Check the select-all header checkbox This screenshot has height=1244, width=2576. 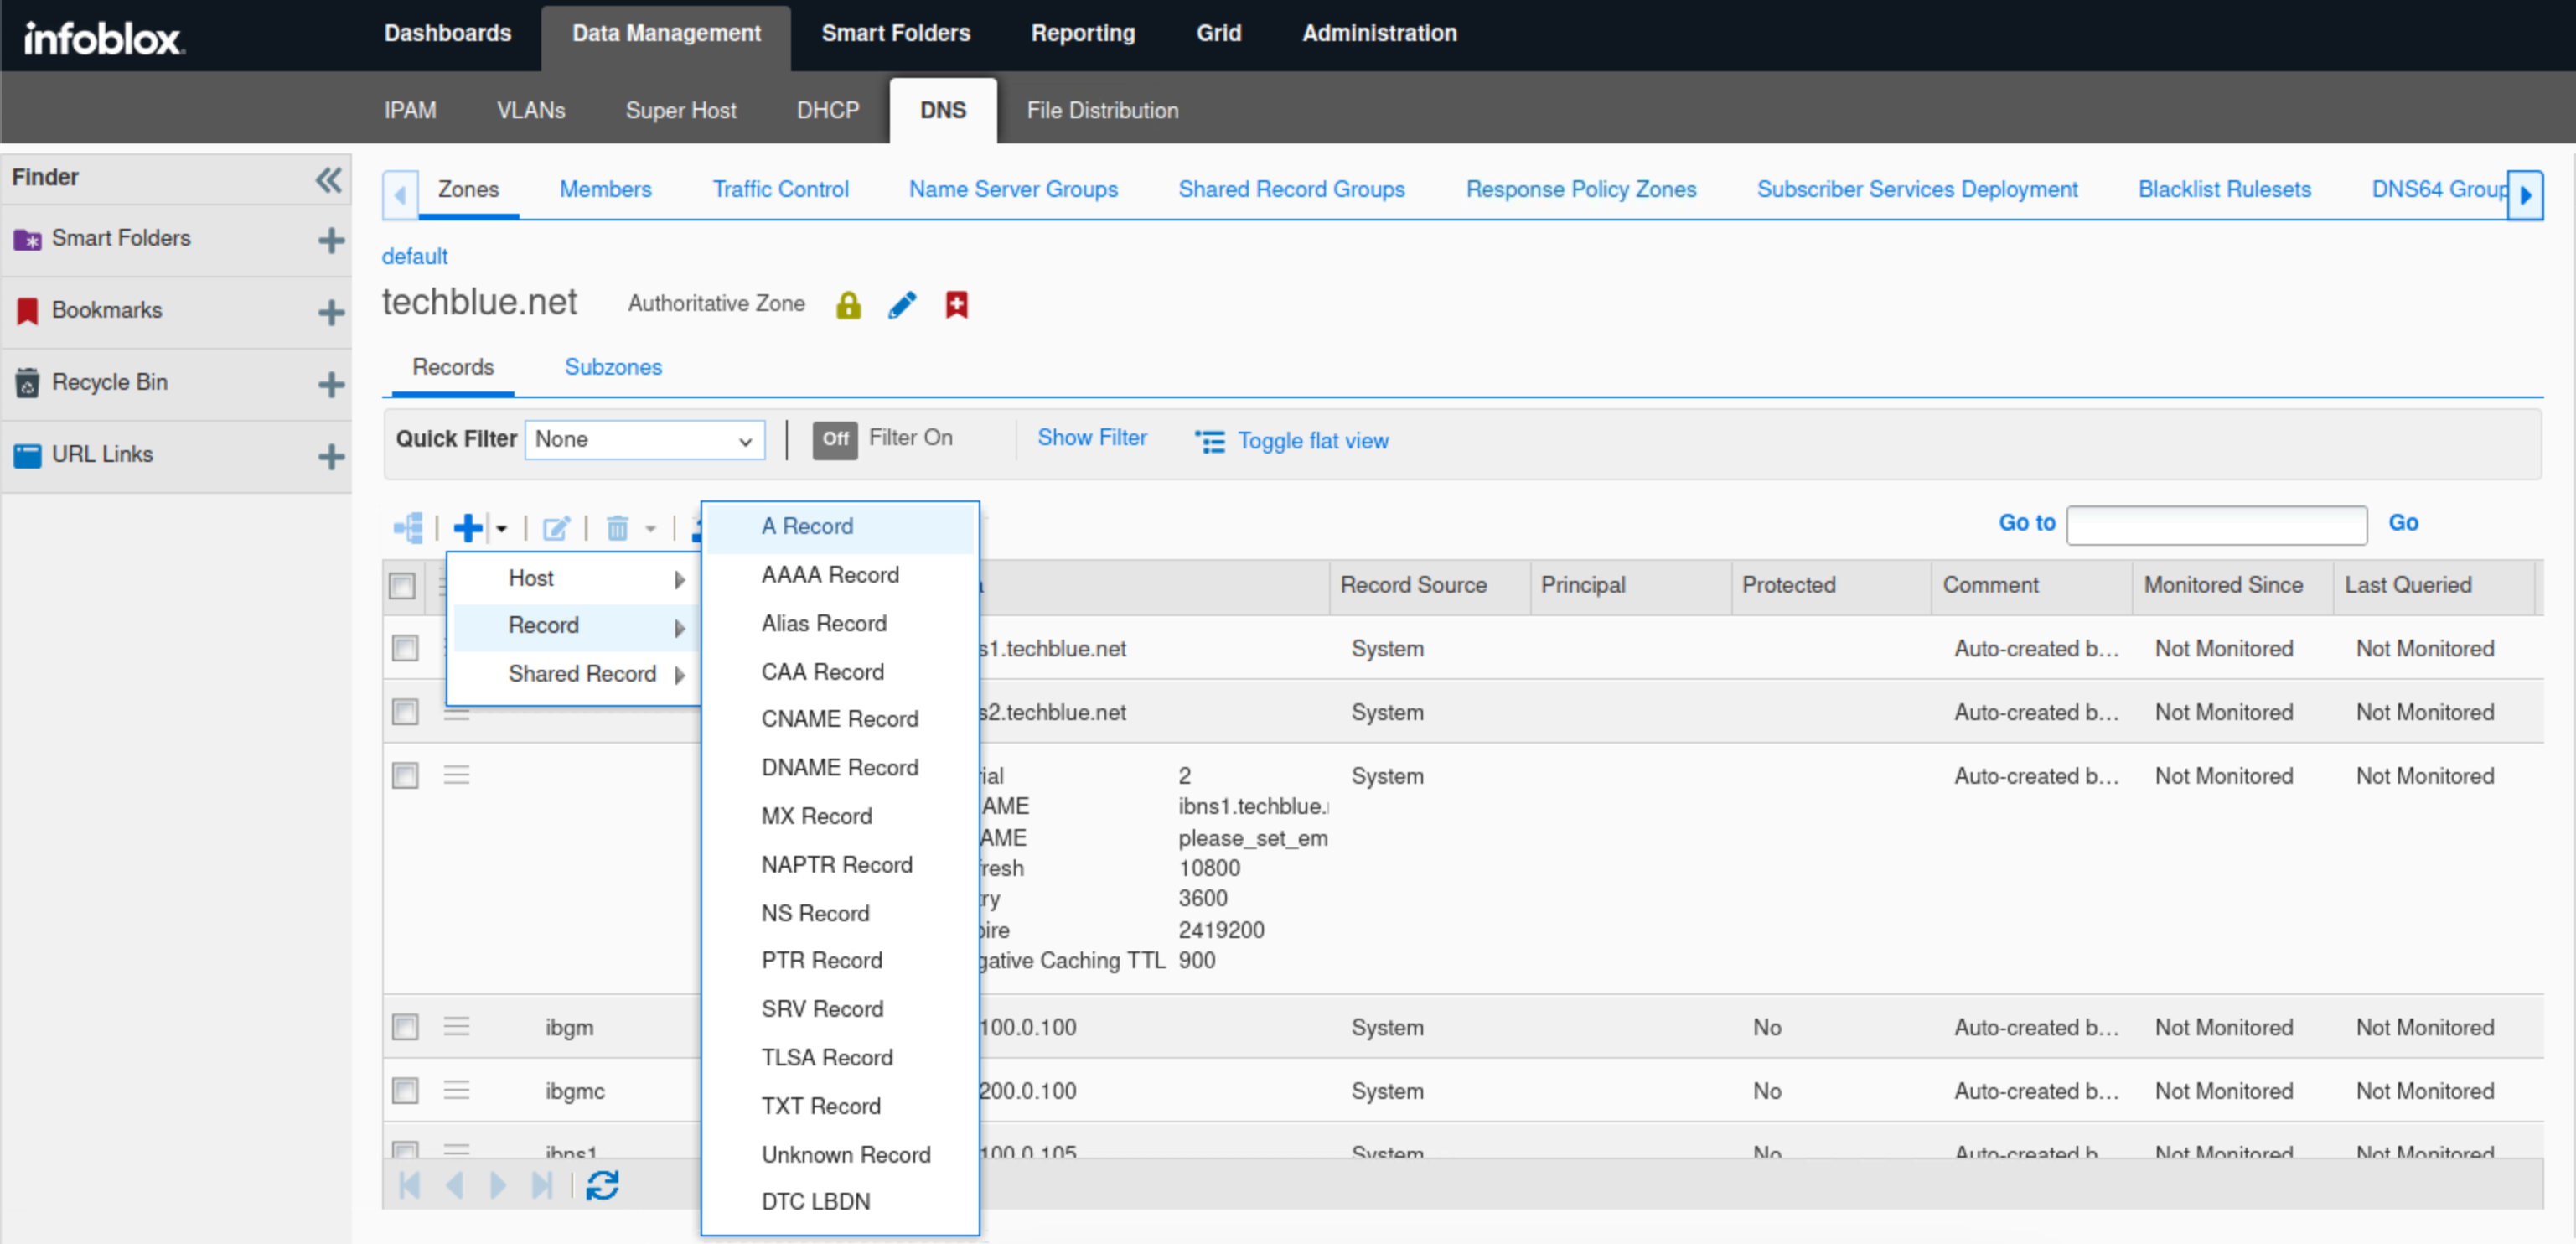tap(402, 585)
